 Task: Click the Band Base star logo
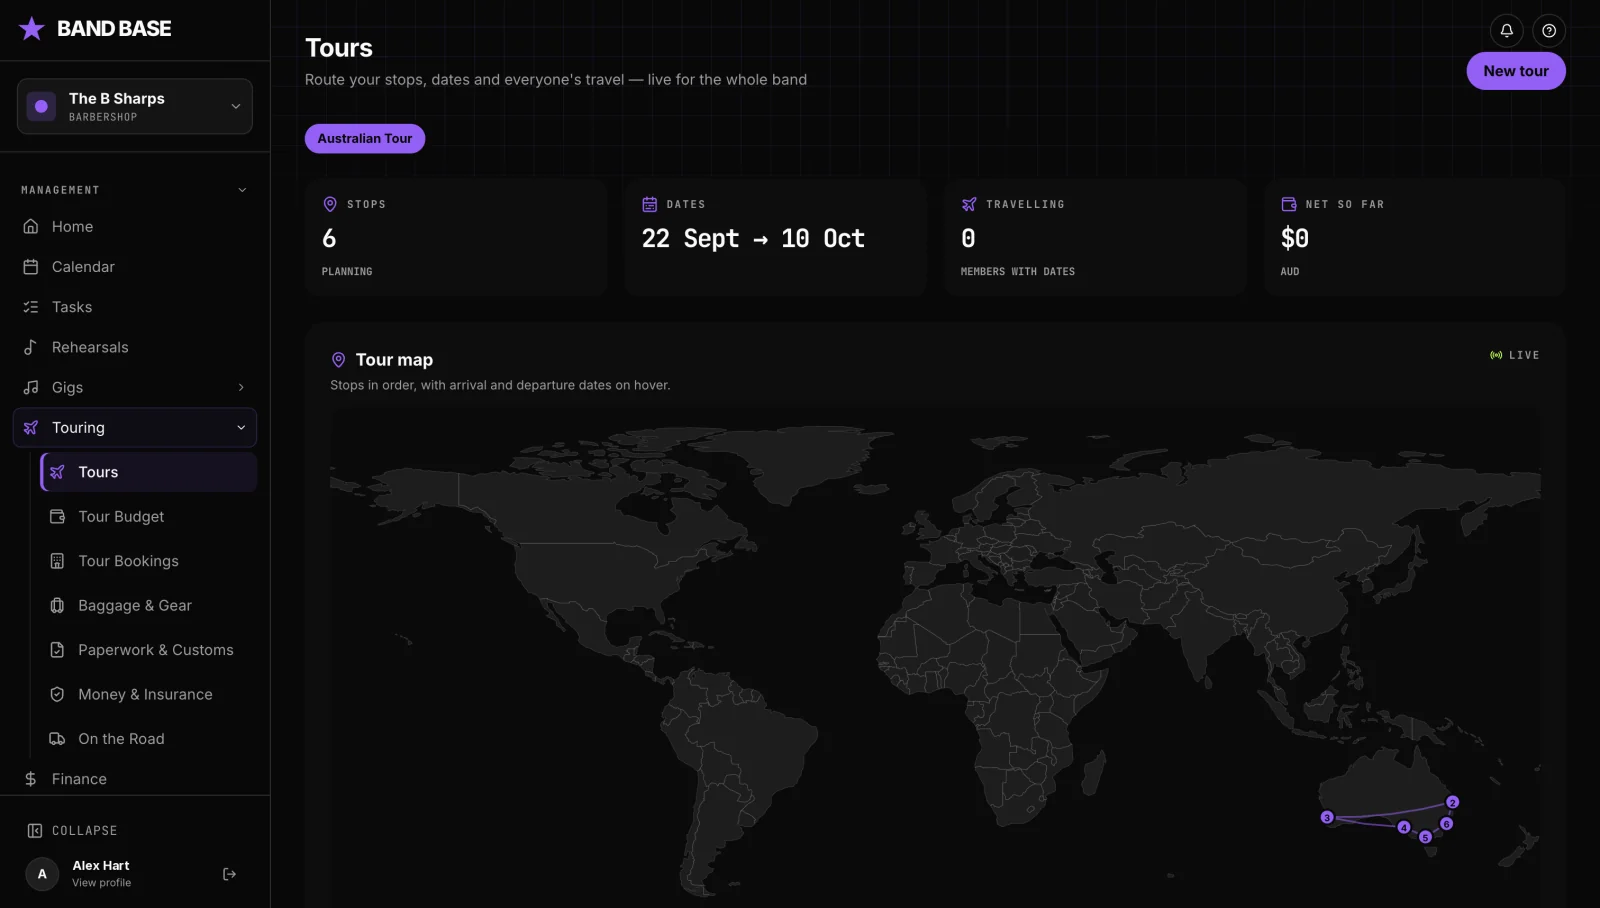32,28
